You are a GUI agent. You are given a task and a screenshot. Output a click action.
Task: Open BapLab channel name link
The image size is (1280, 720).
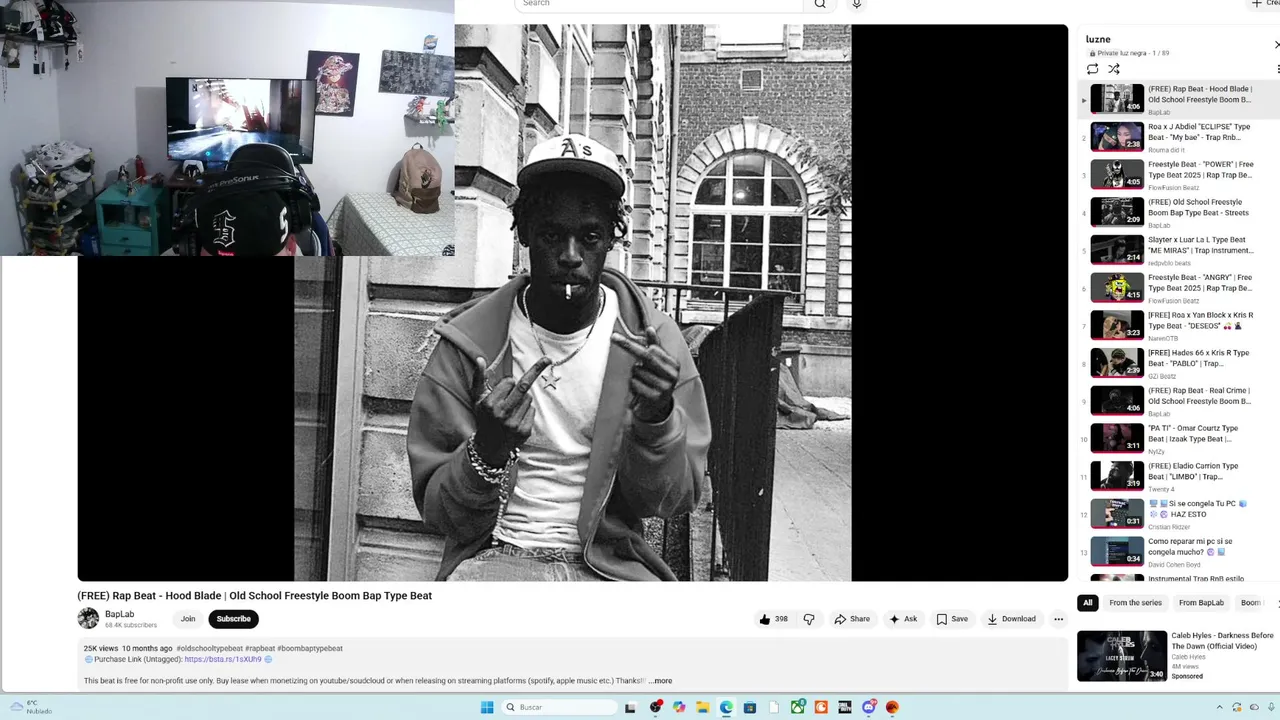tap(119, 614)
